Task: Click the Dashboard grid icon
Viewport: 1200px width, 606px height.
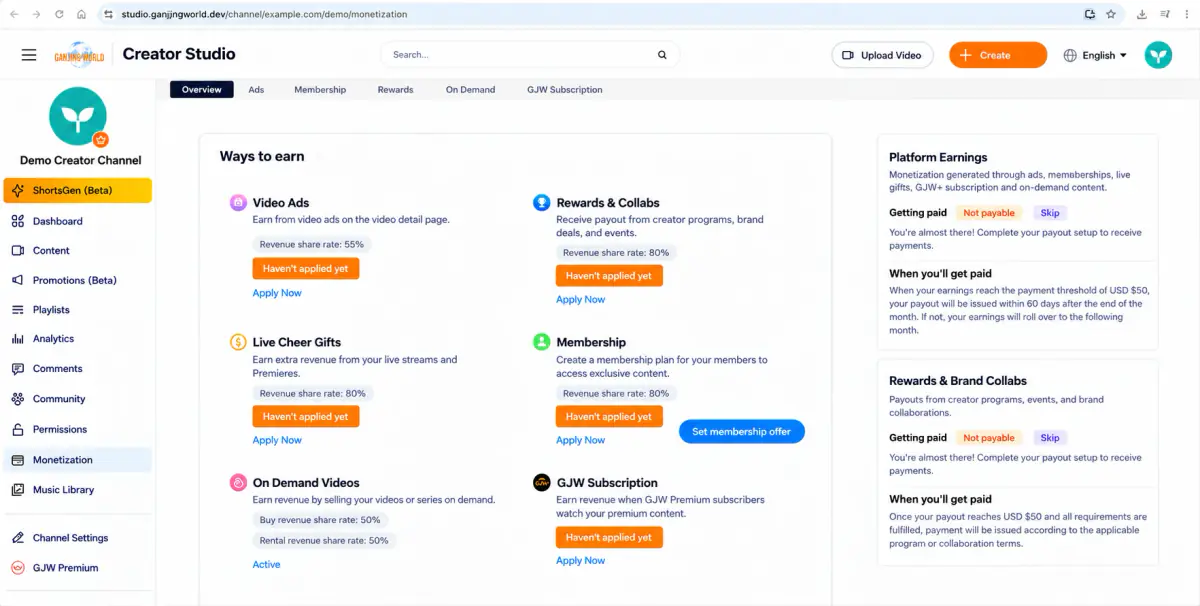Action: pos(18,221)
